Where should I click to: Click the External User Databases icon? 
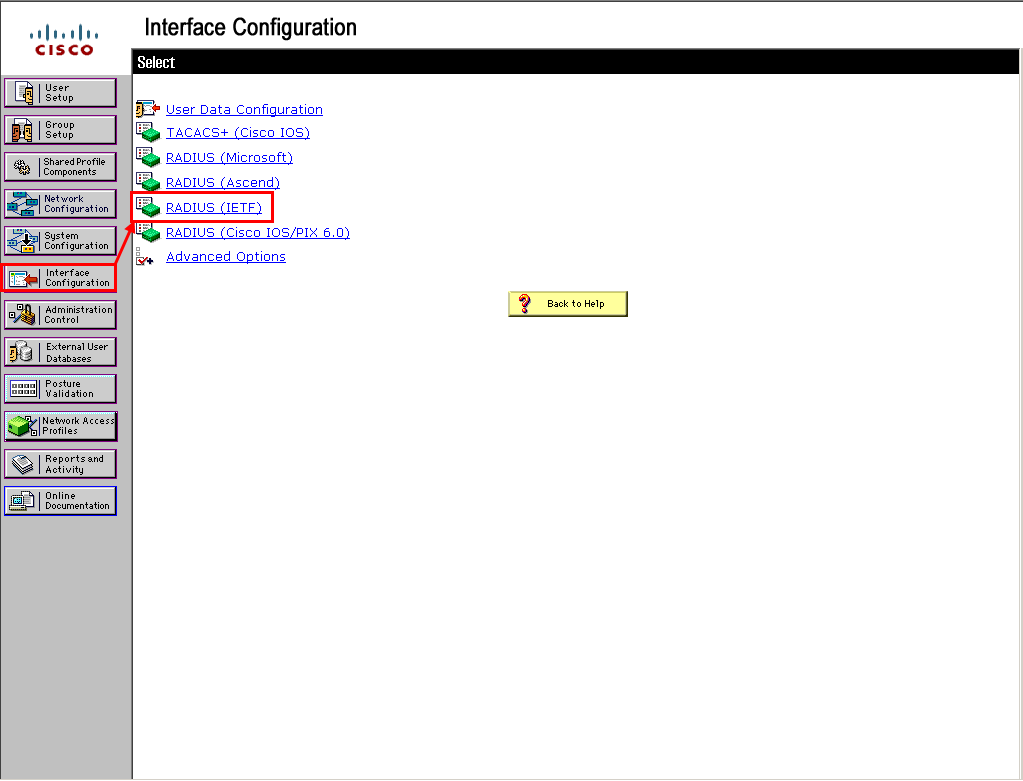point(21,352)
